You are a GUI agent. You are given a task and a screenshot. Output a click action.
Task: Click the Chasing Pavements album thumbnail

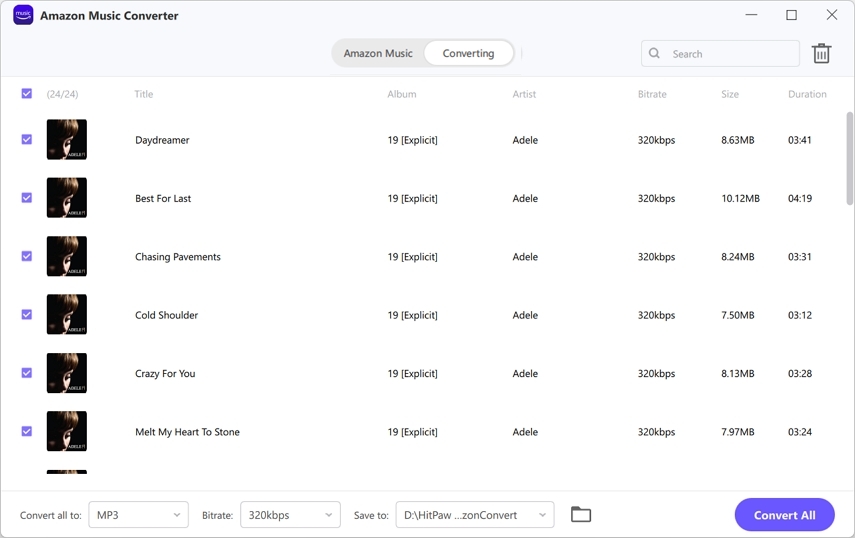tap(67, 256)
